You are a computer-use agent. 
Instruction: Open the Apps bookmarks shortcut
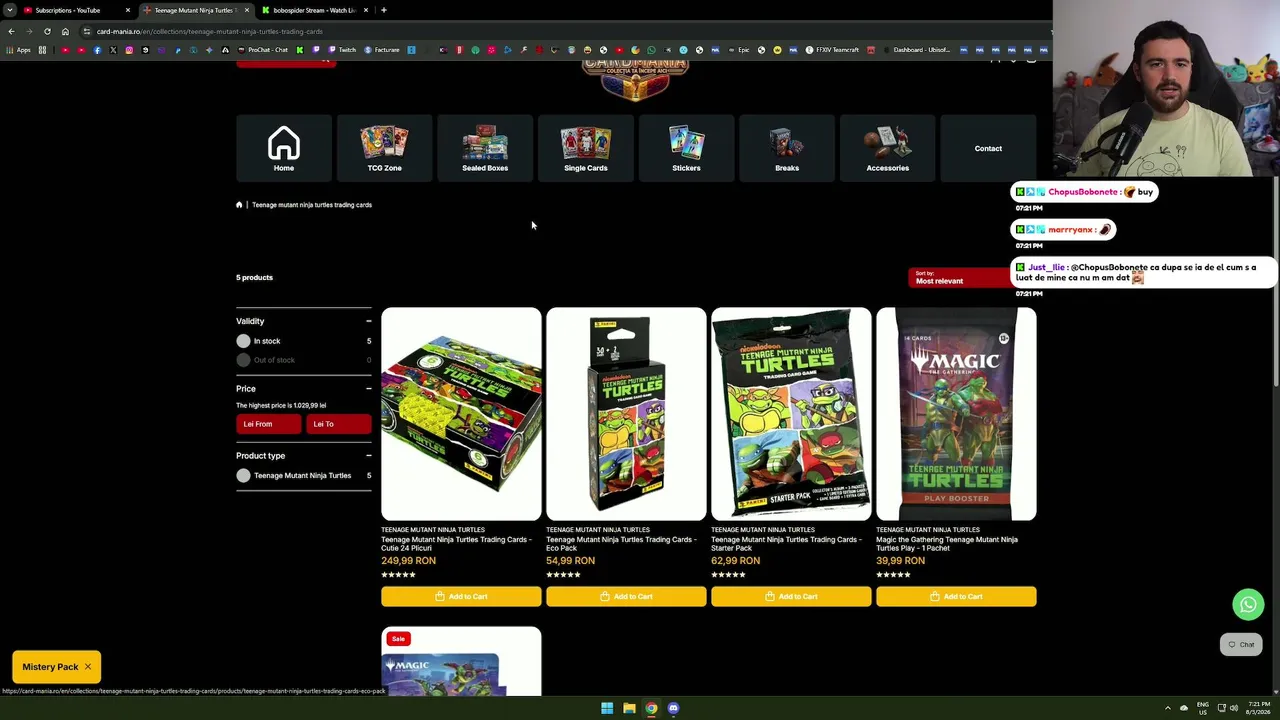pyautogui.click(x=19, y=50)
